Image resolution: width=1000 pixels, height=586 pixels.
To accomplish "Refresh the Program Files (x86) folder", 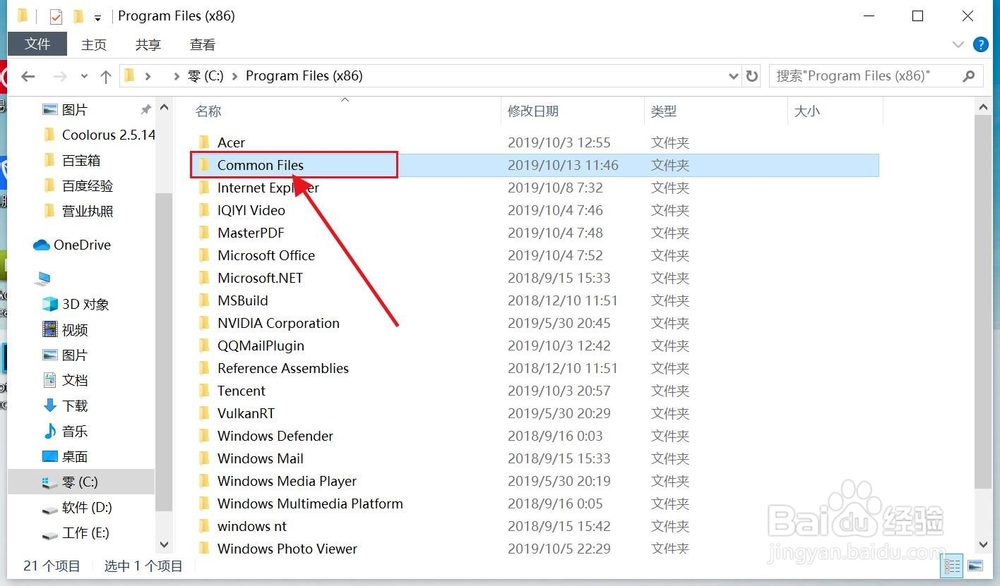I will point(752,77).
